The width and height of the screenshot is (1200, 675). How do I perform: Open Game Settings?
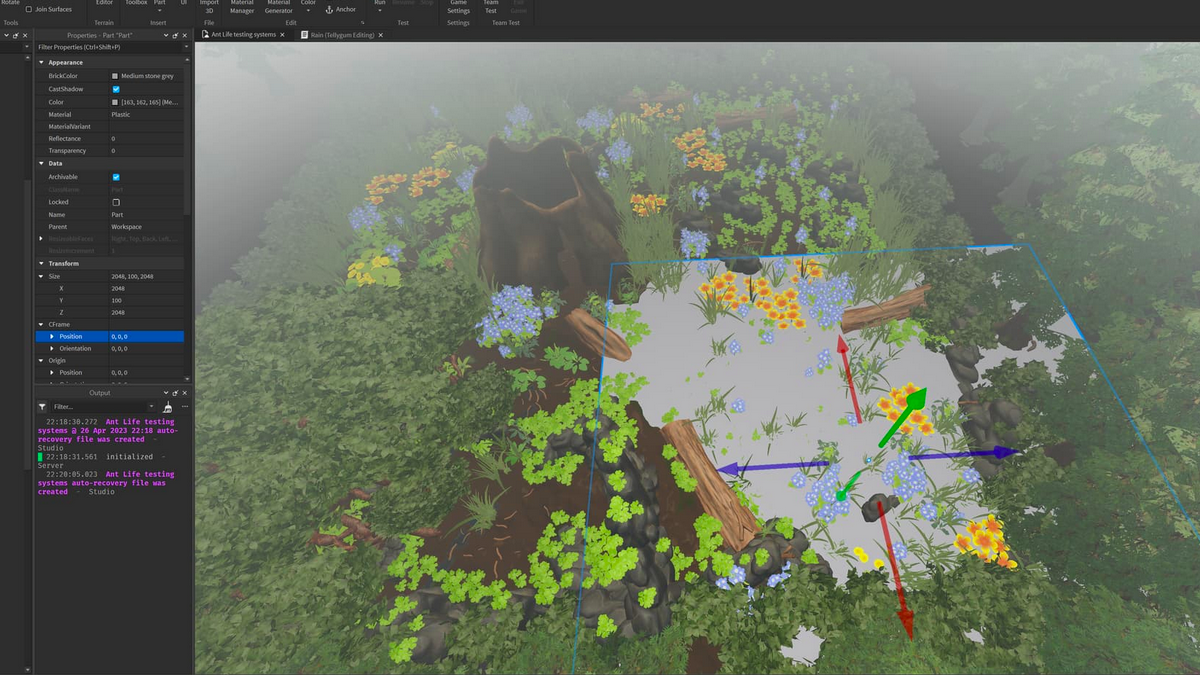(458, 8)
